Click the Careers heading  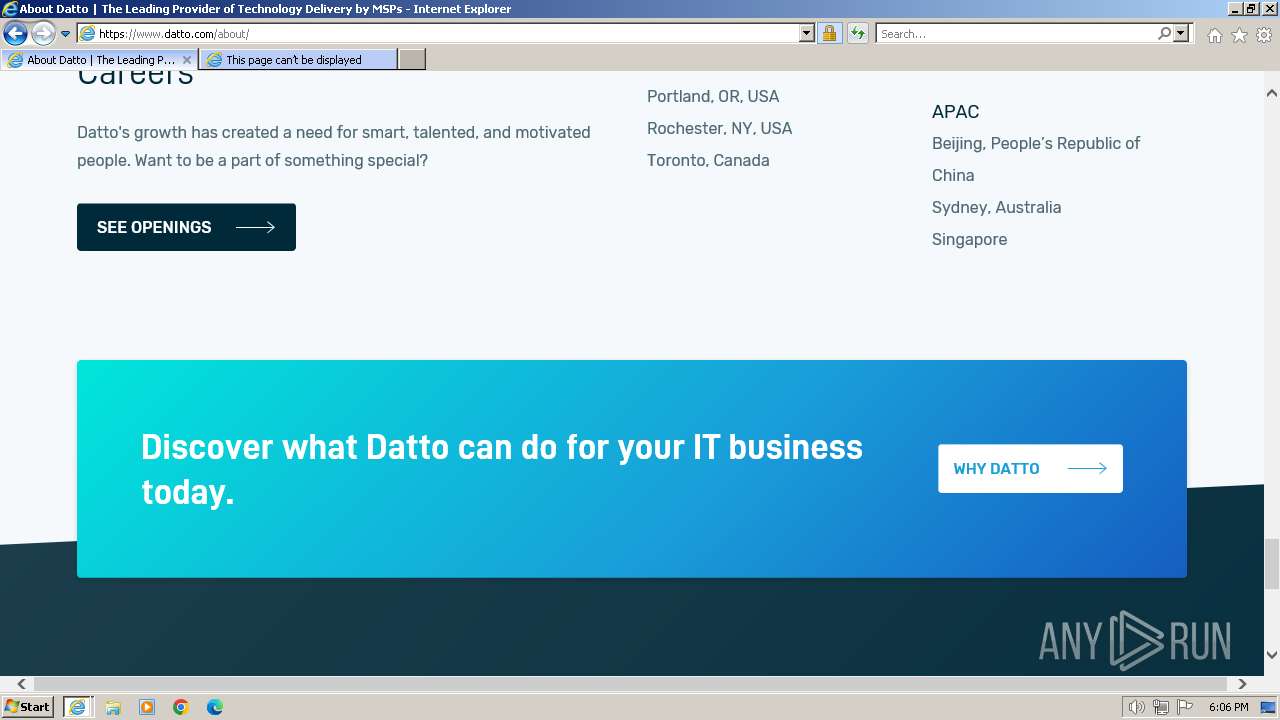(135, 76)
